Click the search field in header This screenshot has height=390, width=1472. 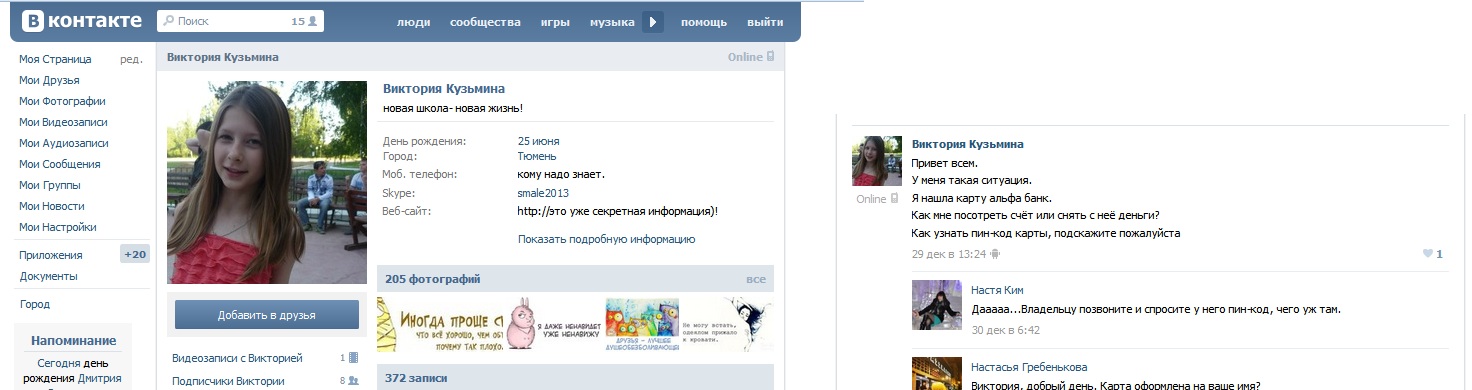[240, 21]
